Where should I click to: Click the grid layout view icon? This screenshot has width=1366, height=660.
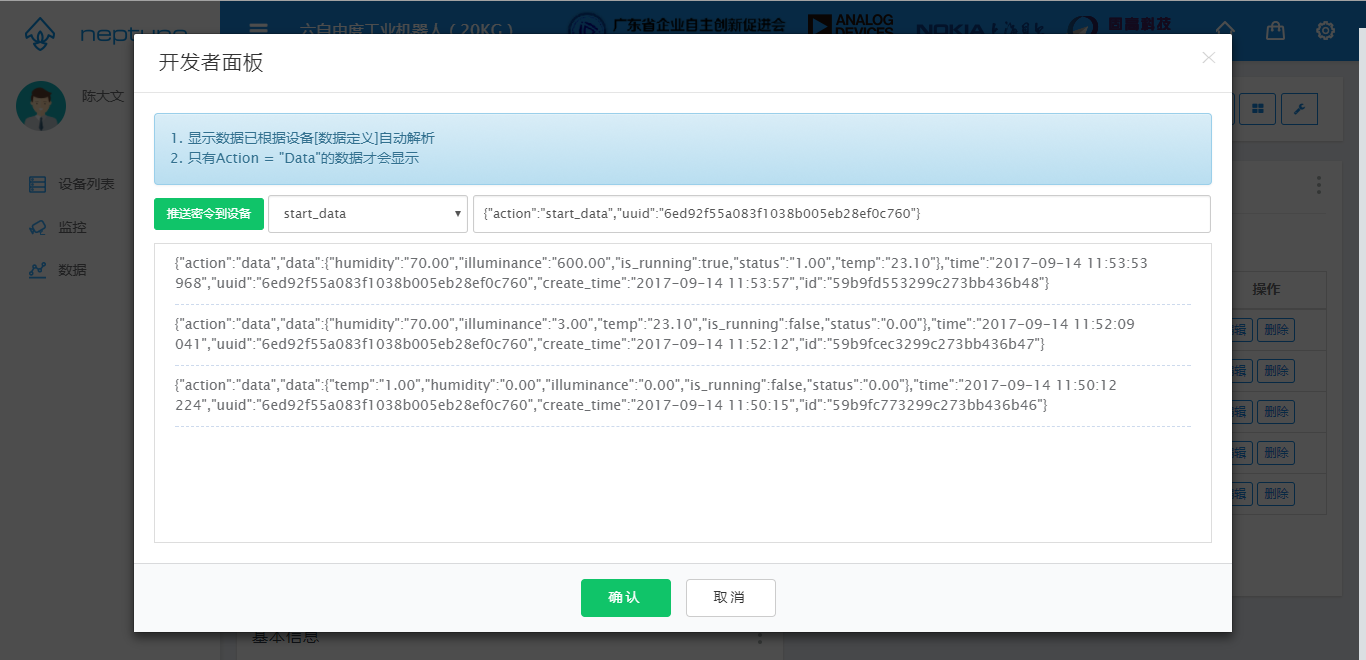[x=1257, y=109]
